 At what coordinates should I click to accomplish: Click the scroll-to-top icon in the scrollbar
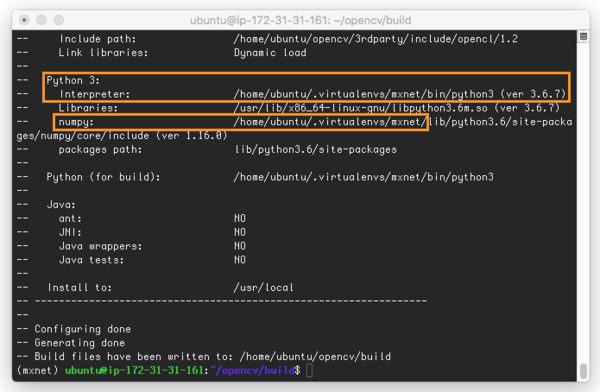pos(583,37)
